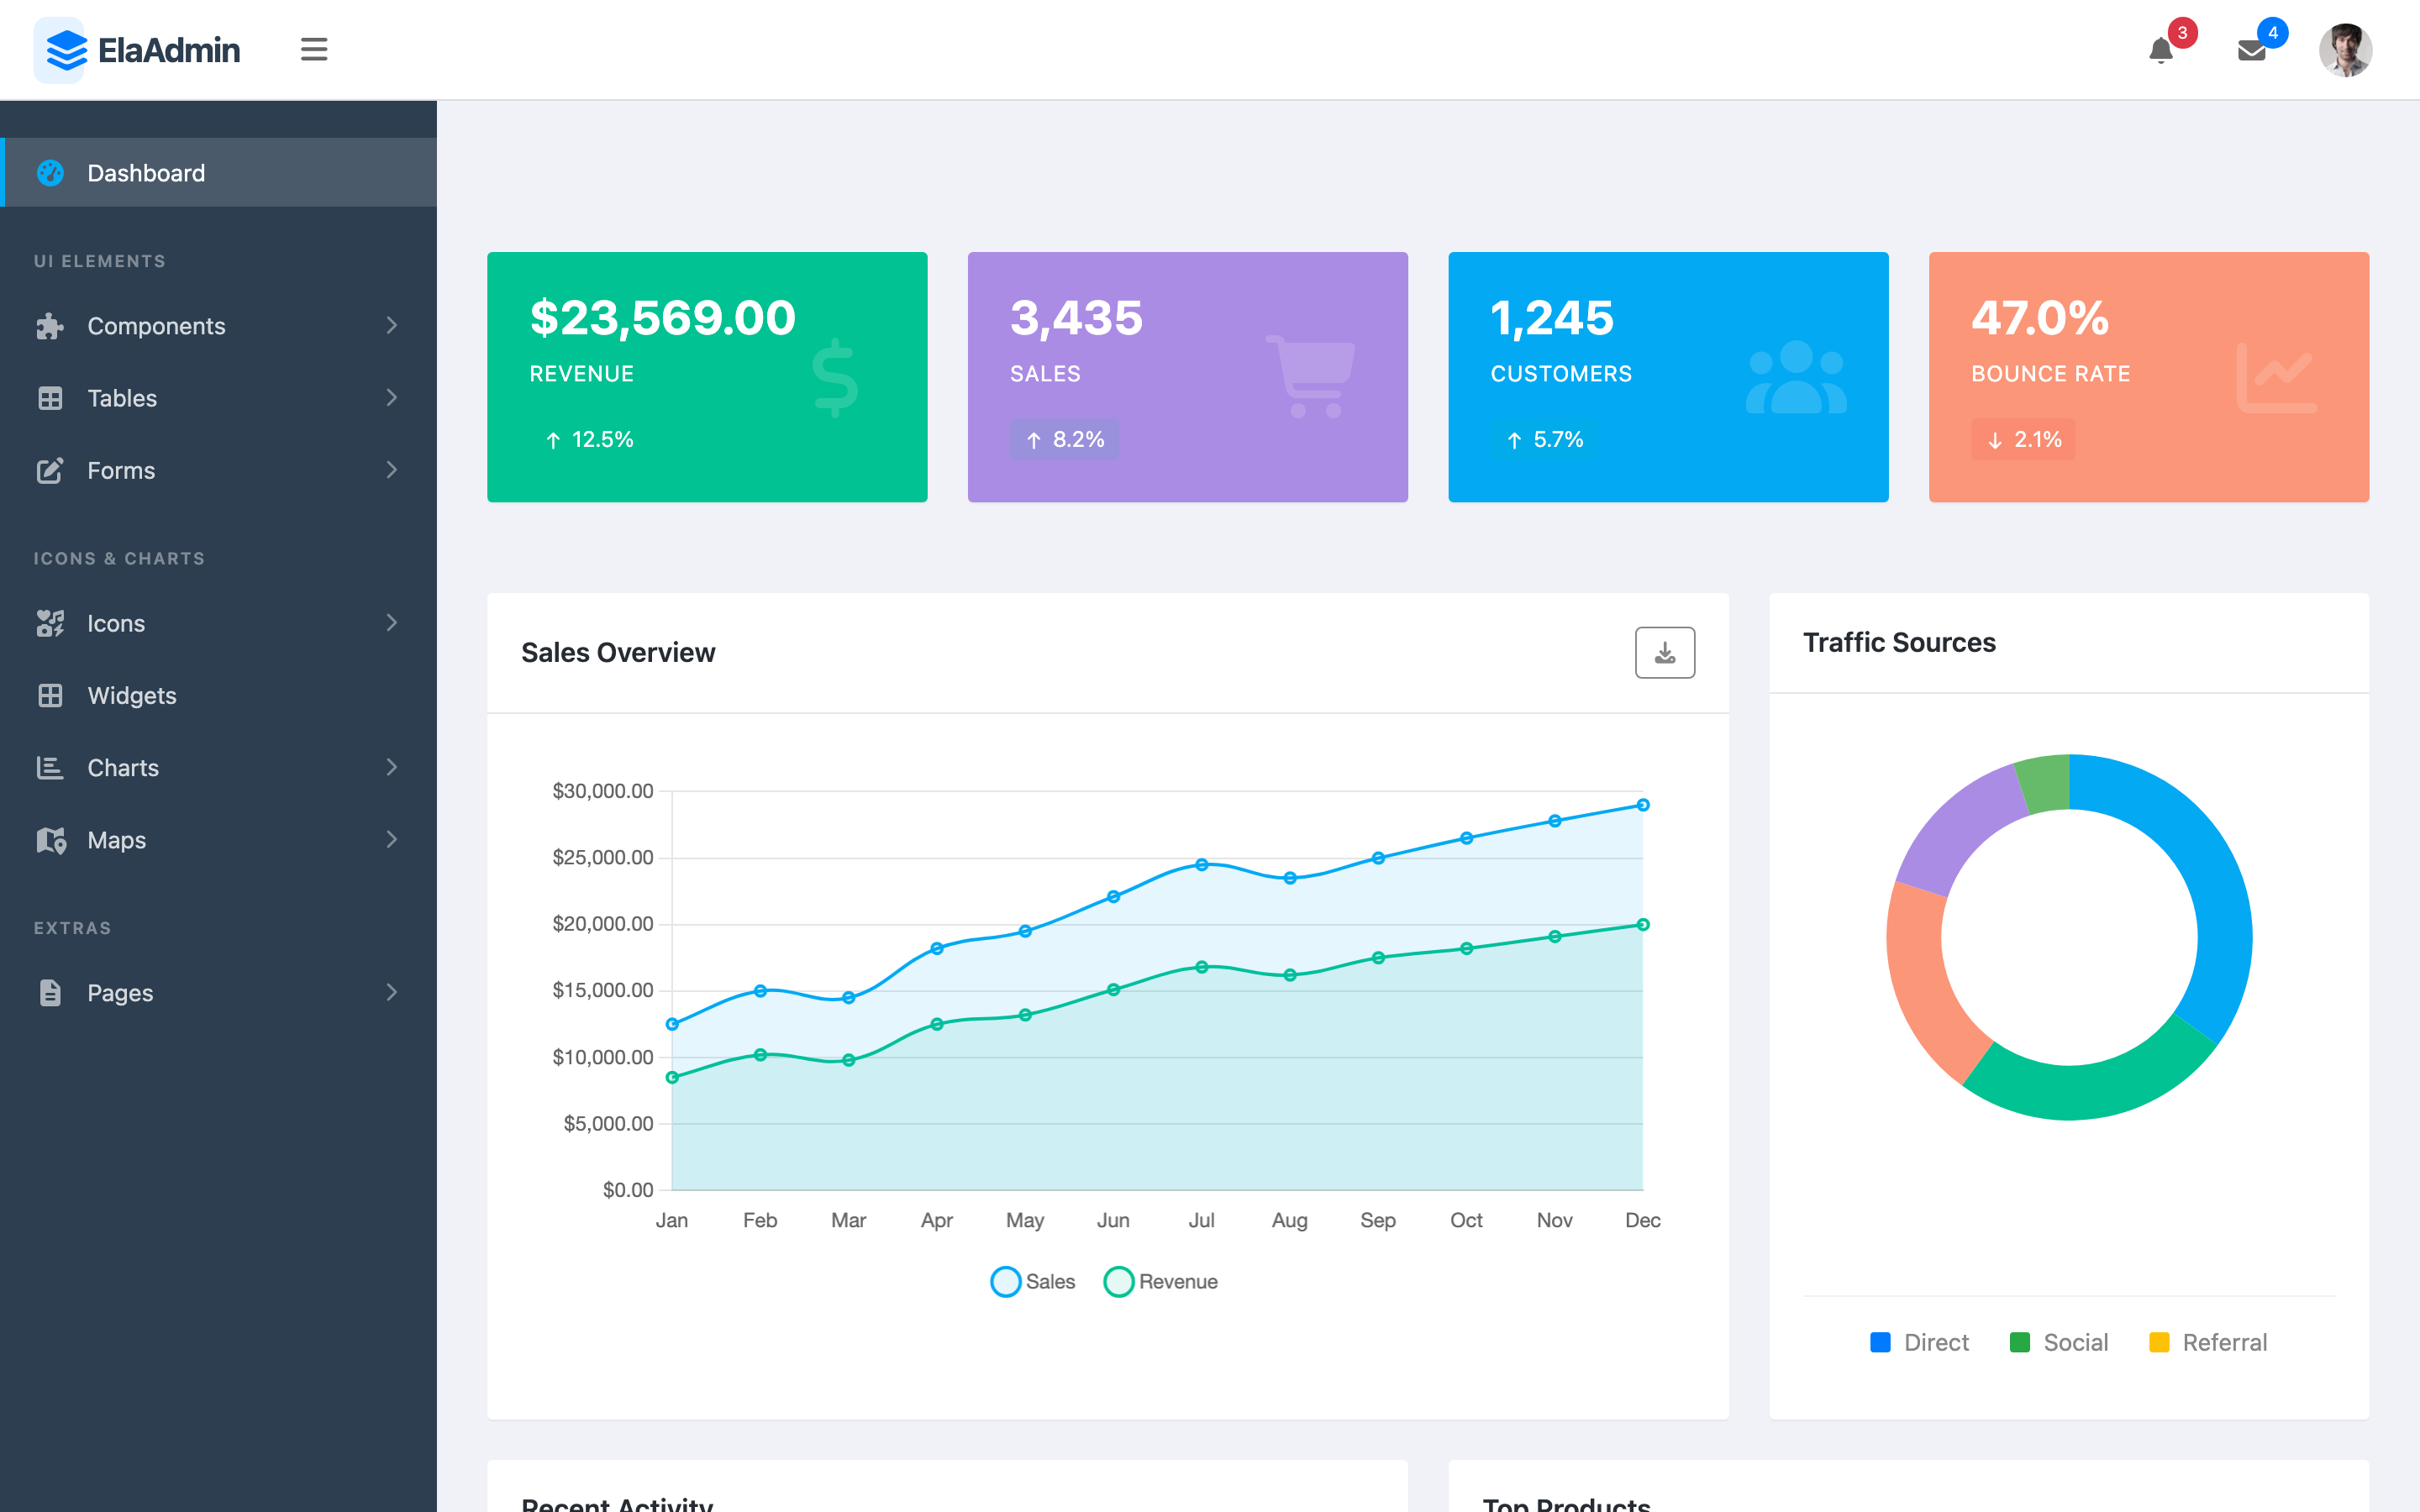The height and width of the screenshot is (1512, 2420).
Task: Click the 8.2% growth badge on Sales card
Action: 1064,440
